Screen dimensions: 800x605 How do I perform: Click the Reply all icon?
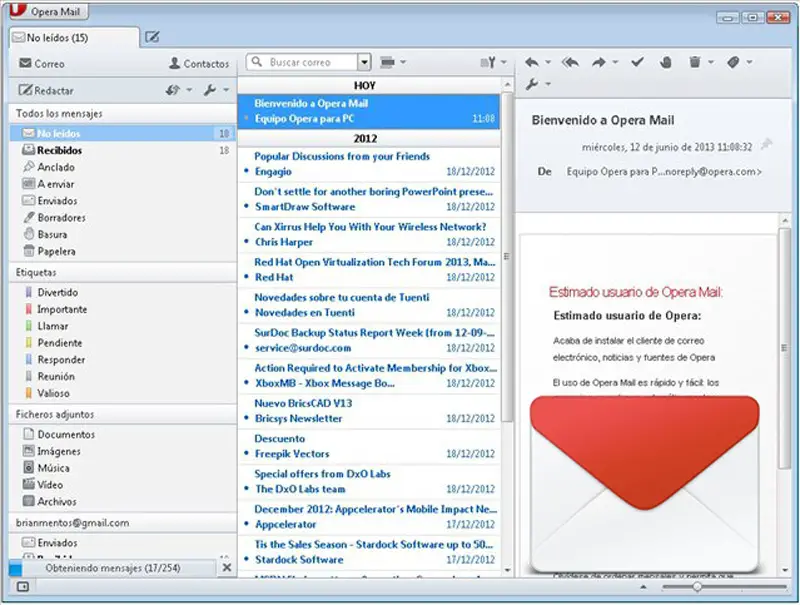click(570, 62)
